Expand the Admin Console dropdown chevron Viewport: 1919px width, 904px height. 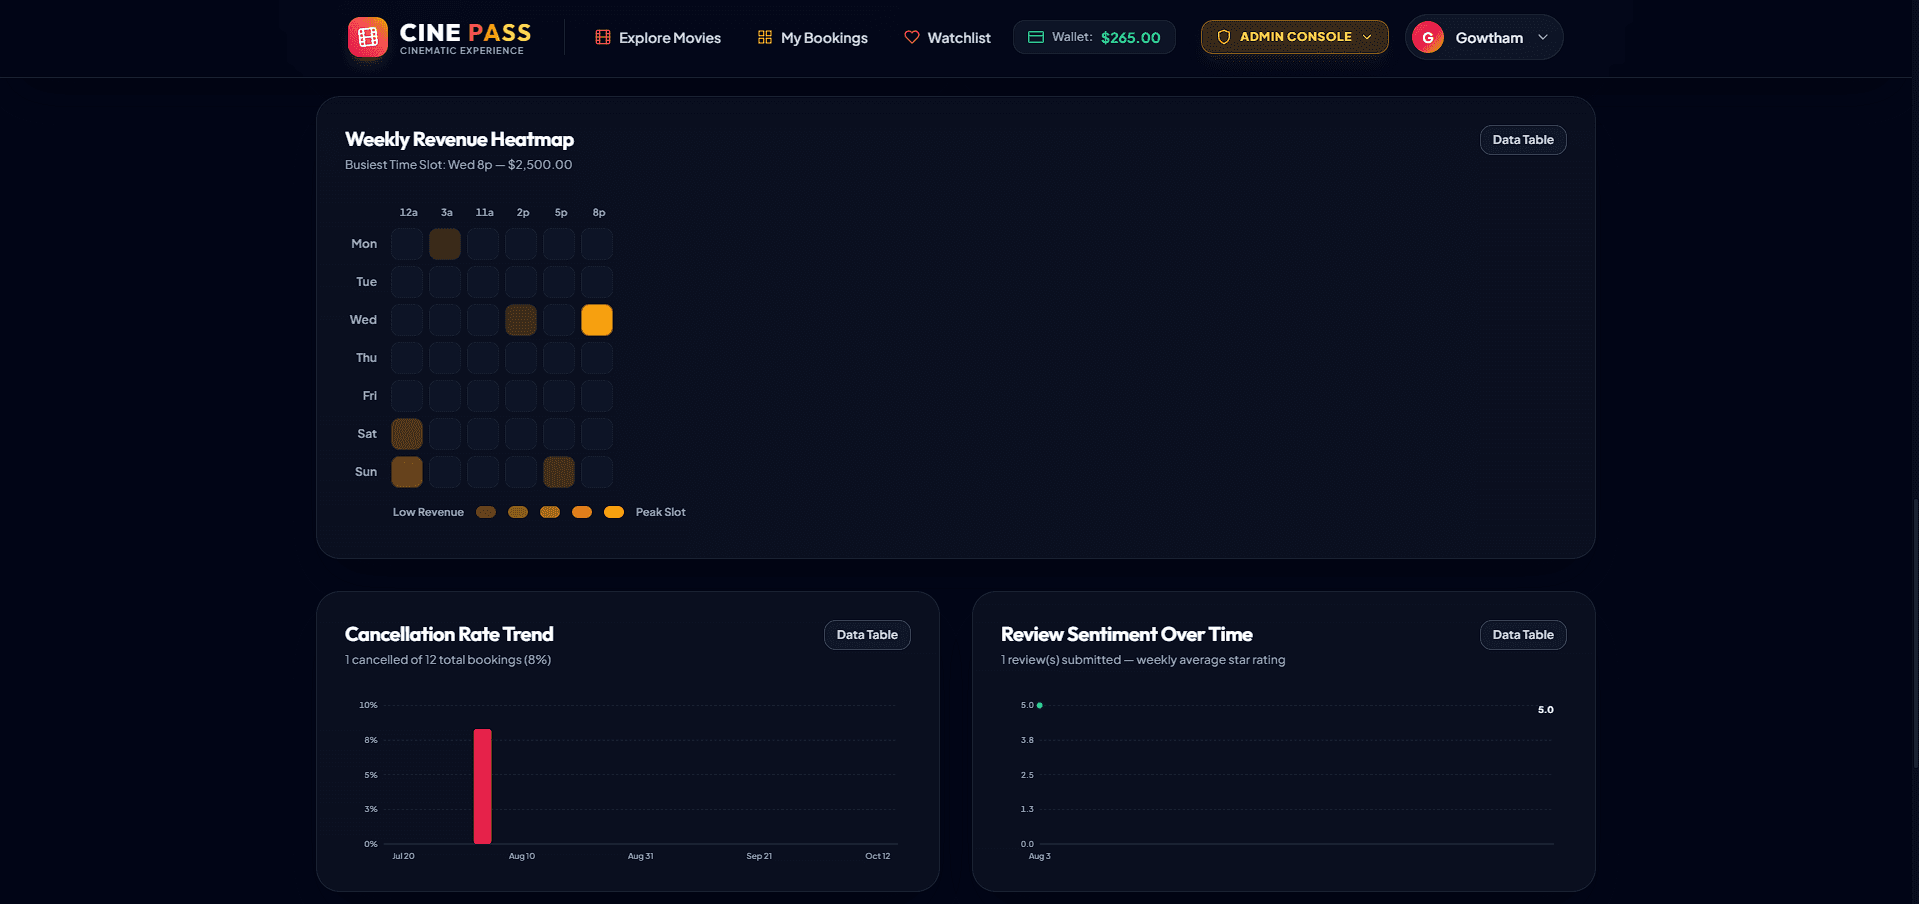1367,37
